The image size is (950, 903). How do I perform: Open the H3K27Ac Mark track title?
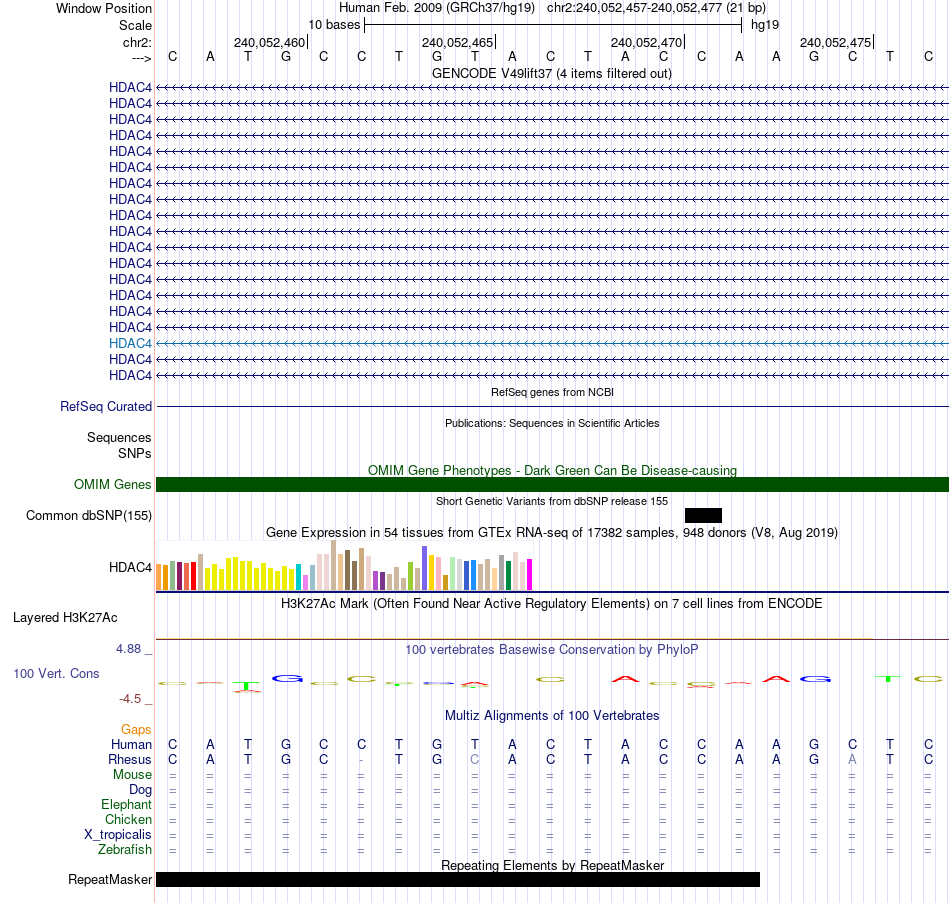[552, 603]
